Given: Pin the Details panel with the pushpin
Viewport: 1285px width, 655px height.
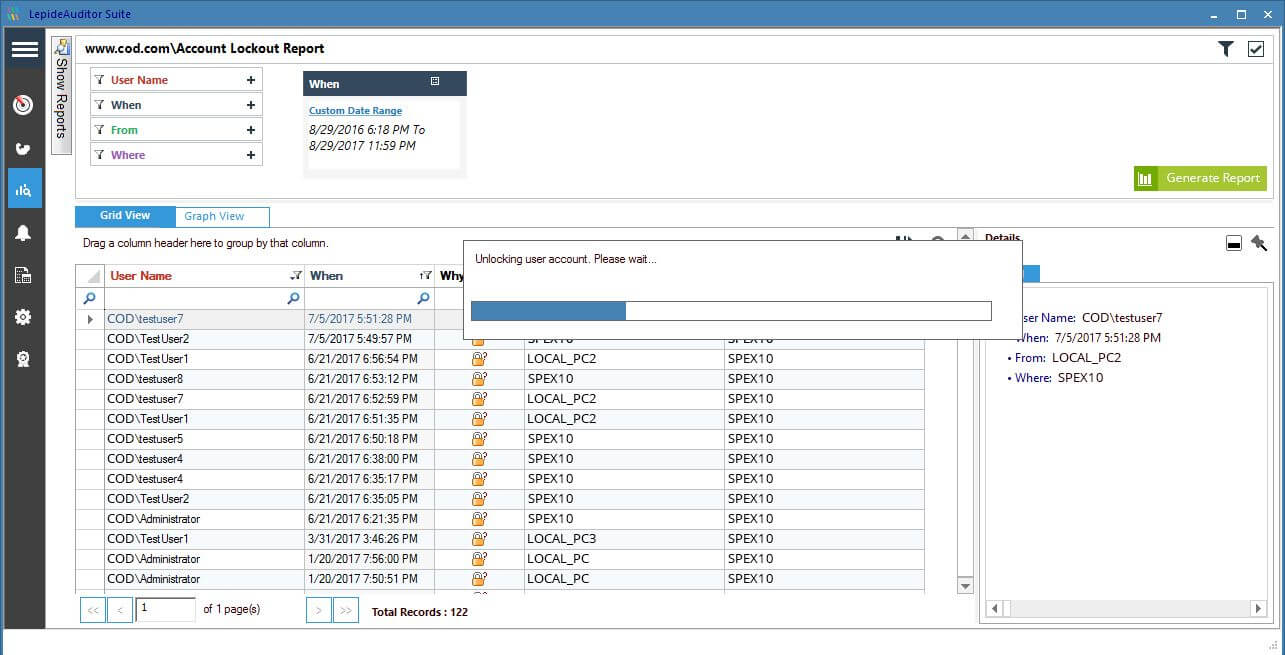Looking at the screenshot, I should pyautogui.click(x=1258, y=243).
